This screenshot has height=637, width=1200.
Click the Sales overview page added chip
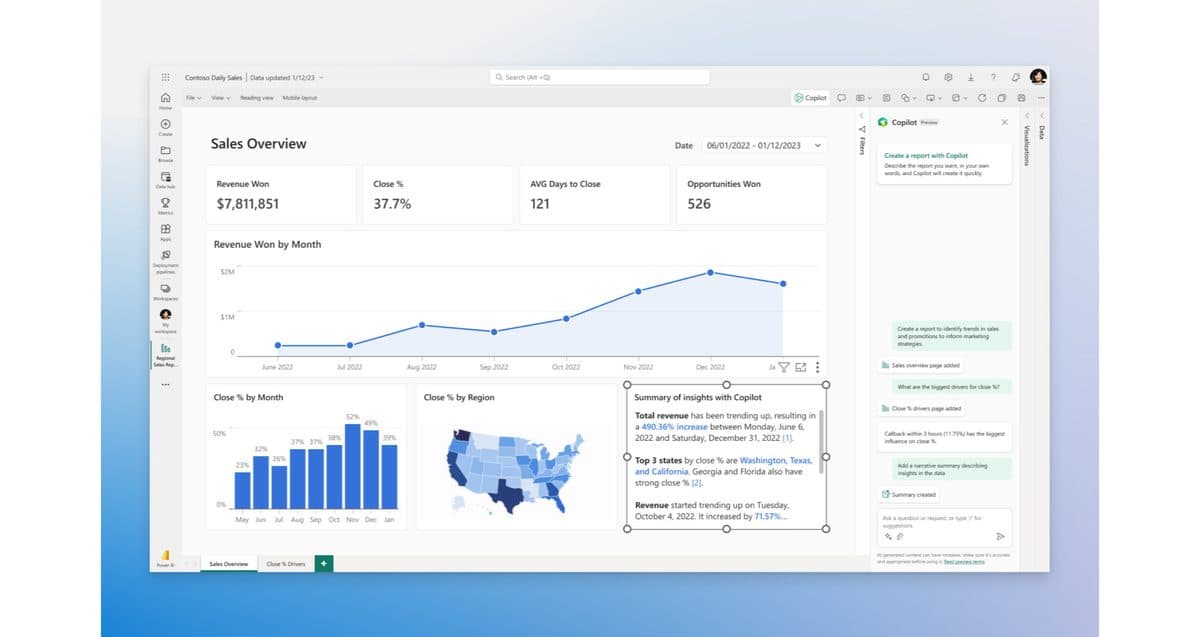921,366
